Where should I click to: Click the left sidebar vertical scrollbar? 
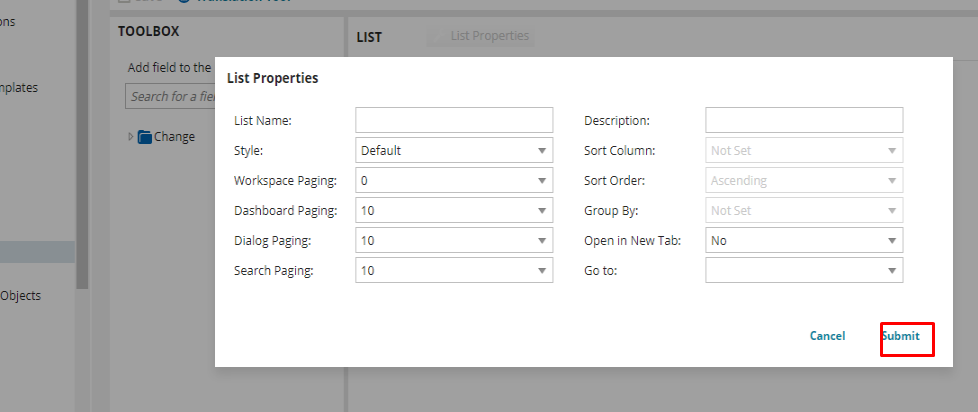(82, 150)
